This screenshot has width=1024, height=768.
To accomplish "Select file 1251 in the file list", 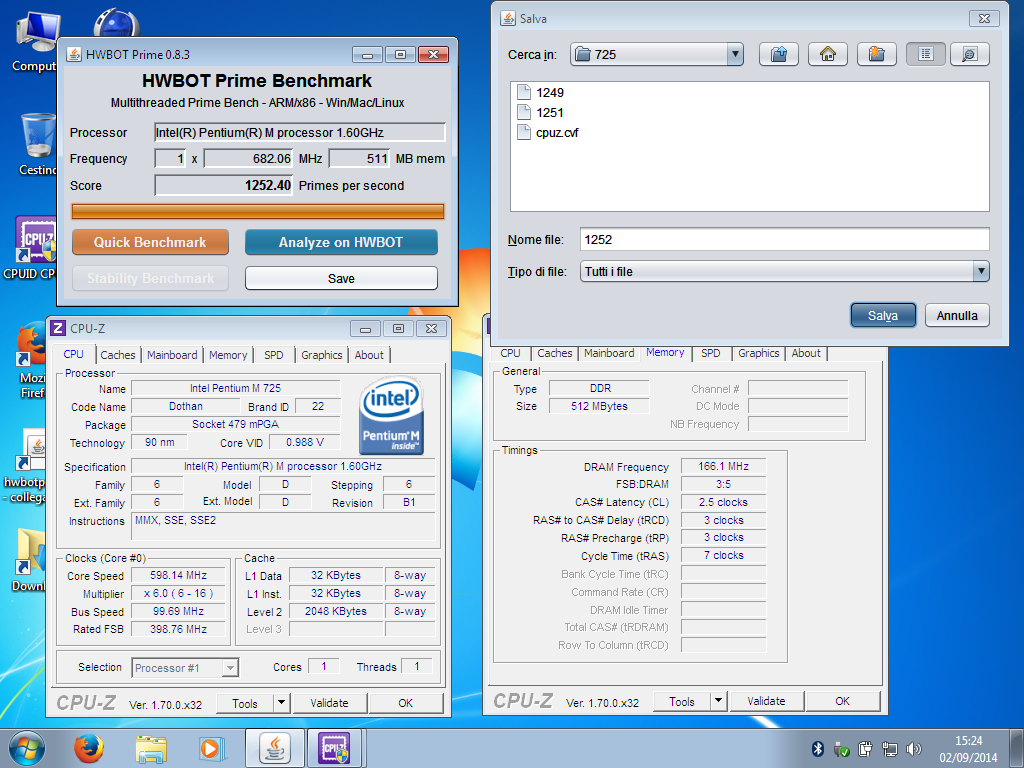I will [x=541, y=113].
